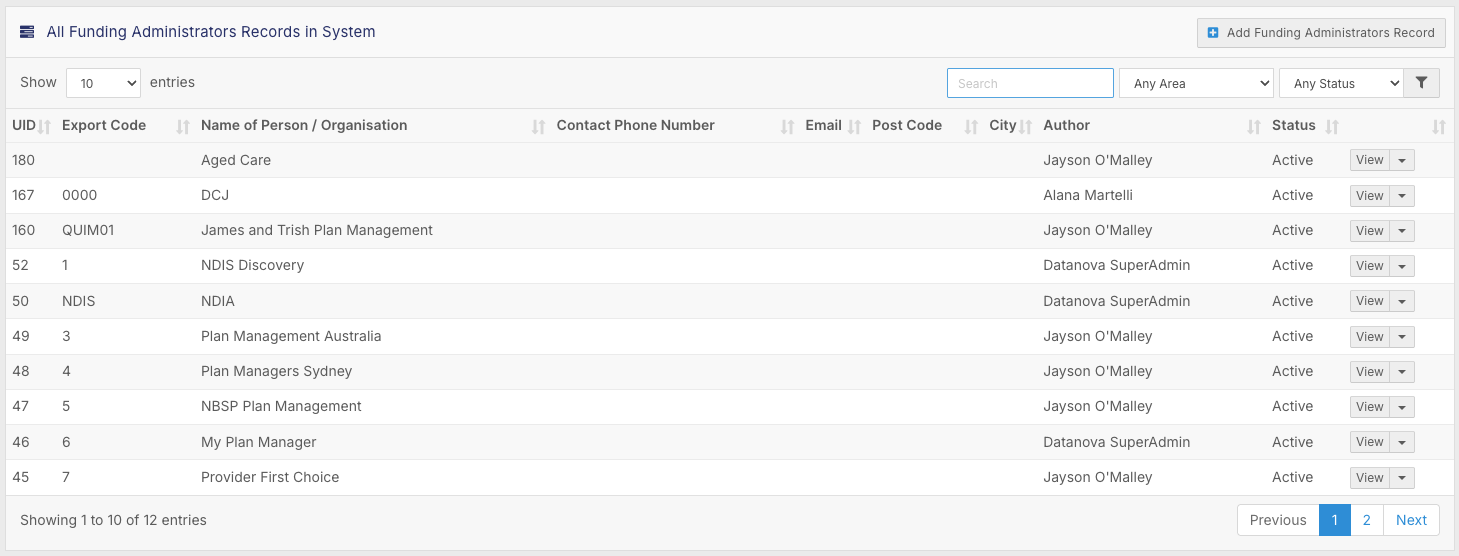Click the Author header text

pos(1066,125)
